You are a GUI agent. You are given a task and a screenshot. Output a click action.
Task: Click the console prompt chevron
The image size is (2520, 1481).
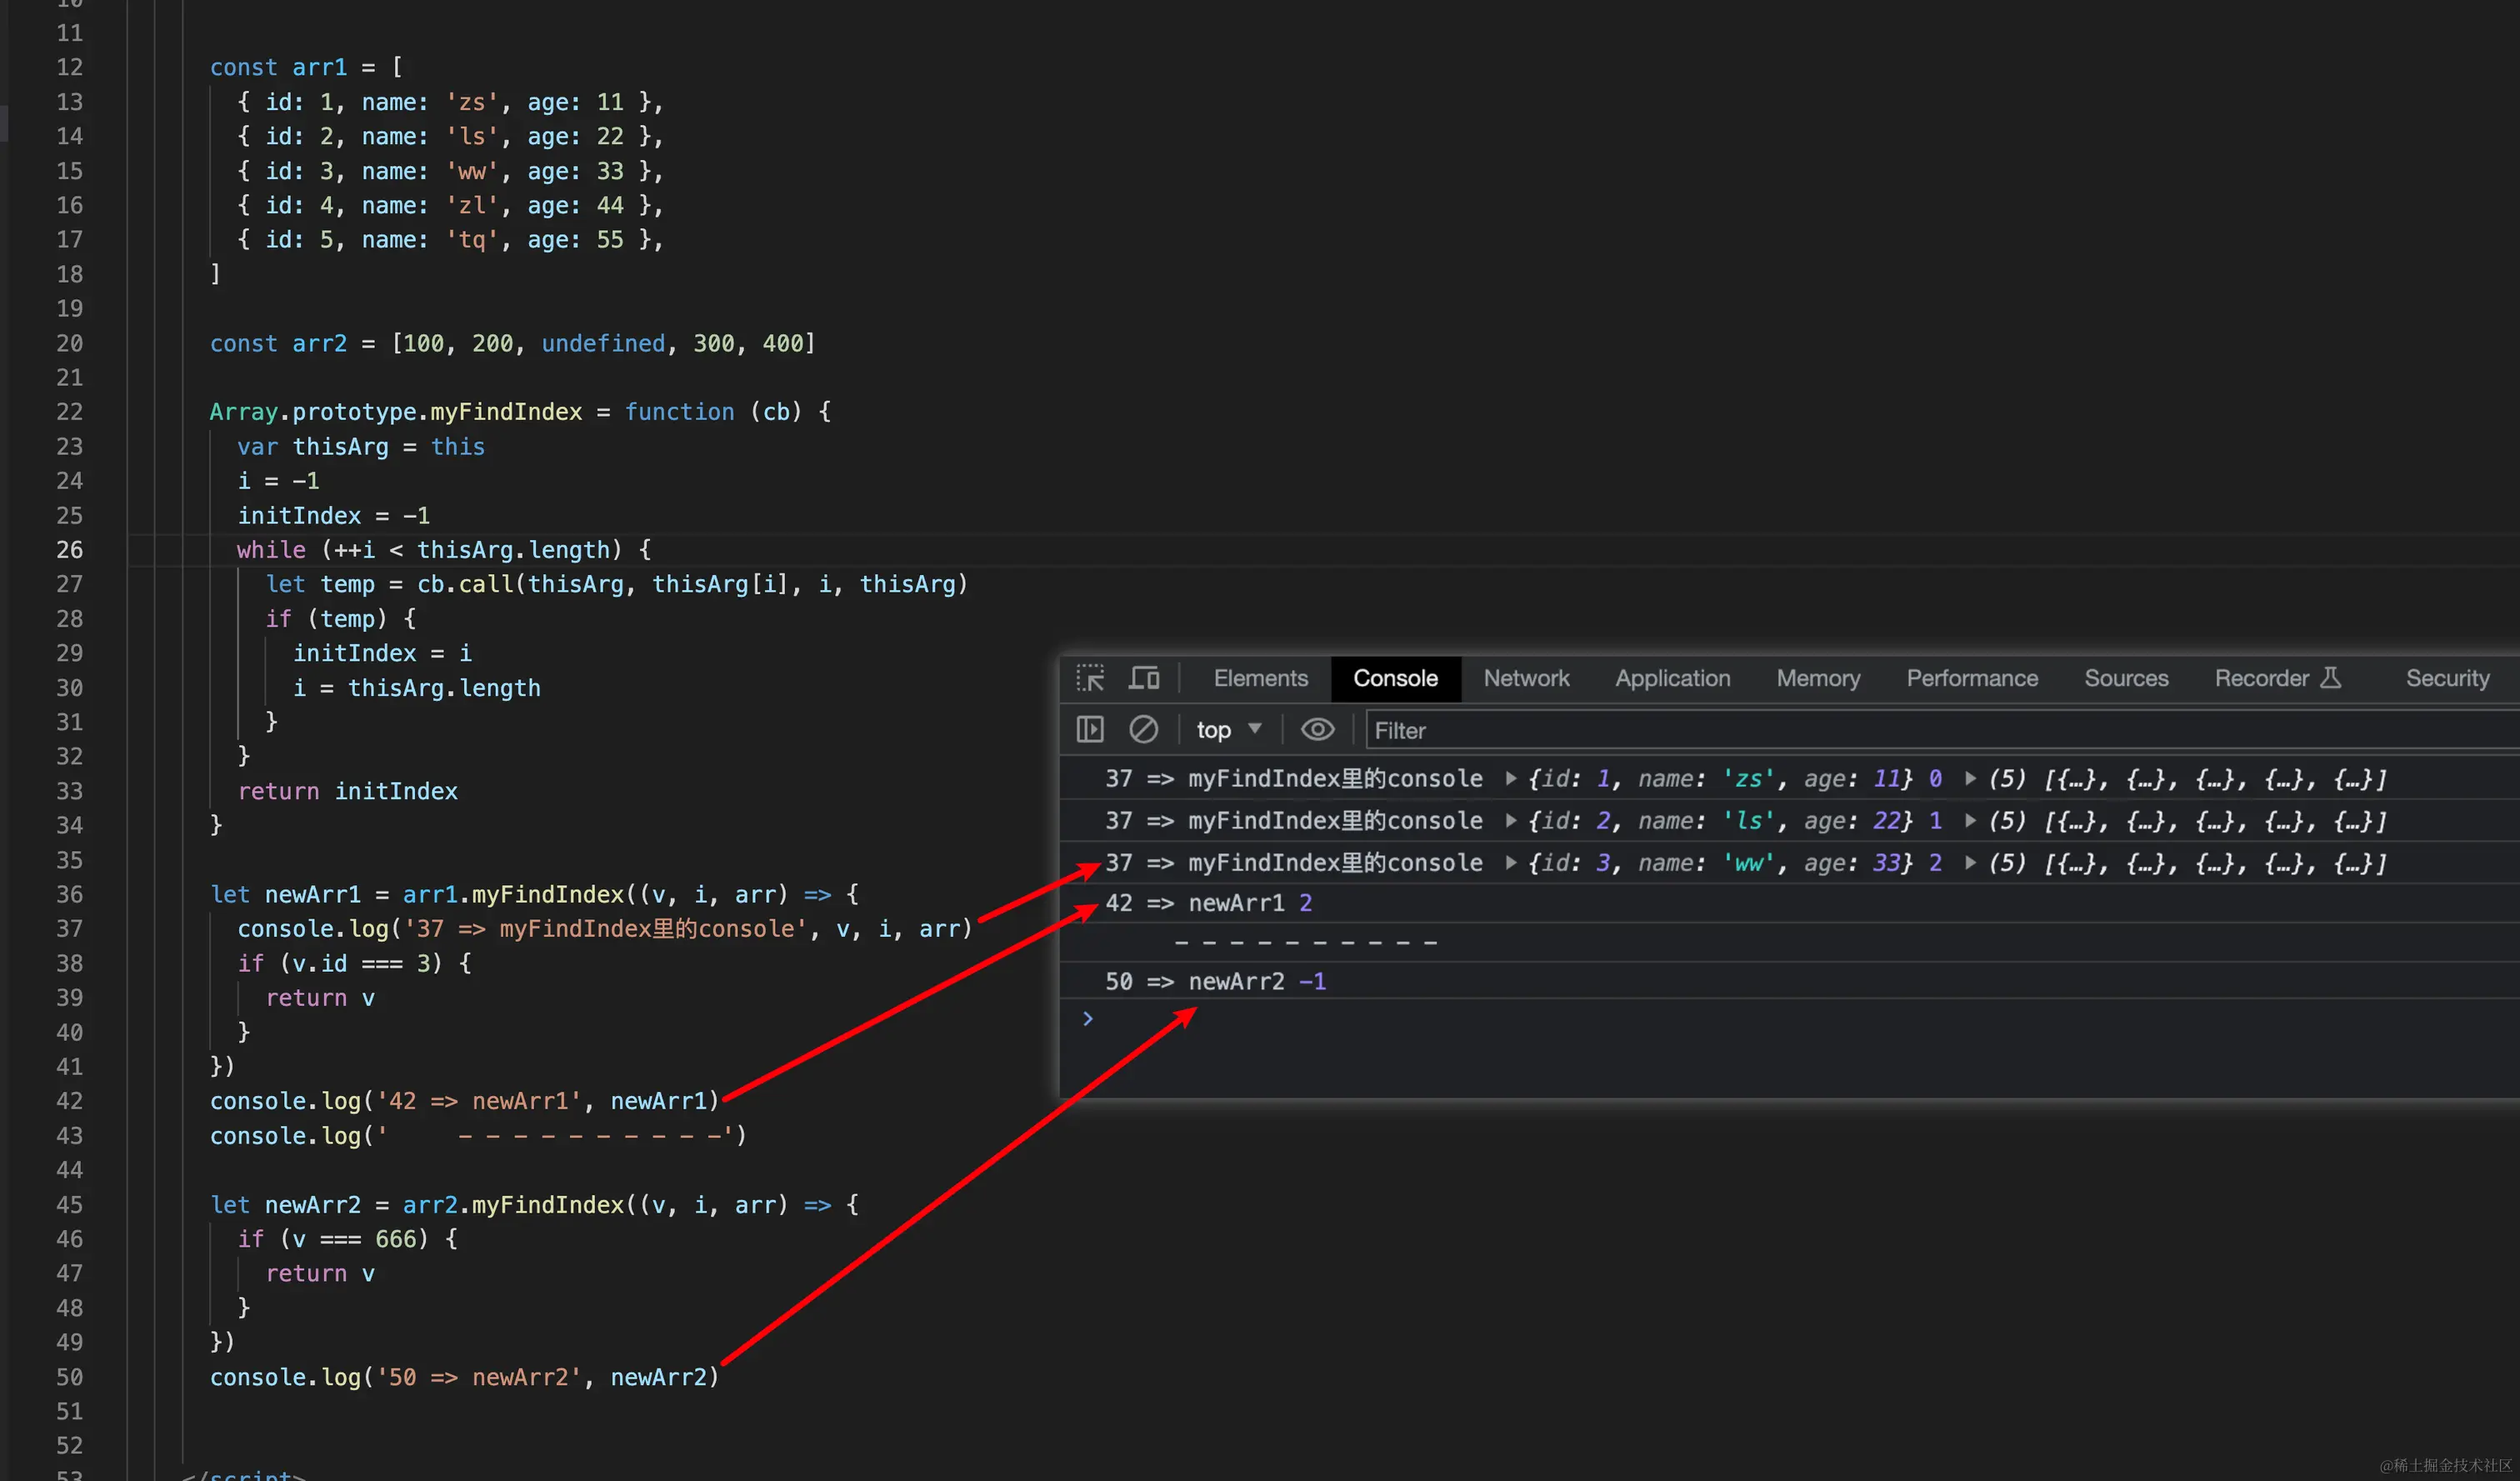(1088, 1019)
